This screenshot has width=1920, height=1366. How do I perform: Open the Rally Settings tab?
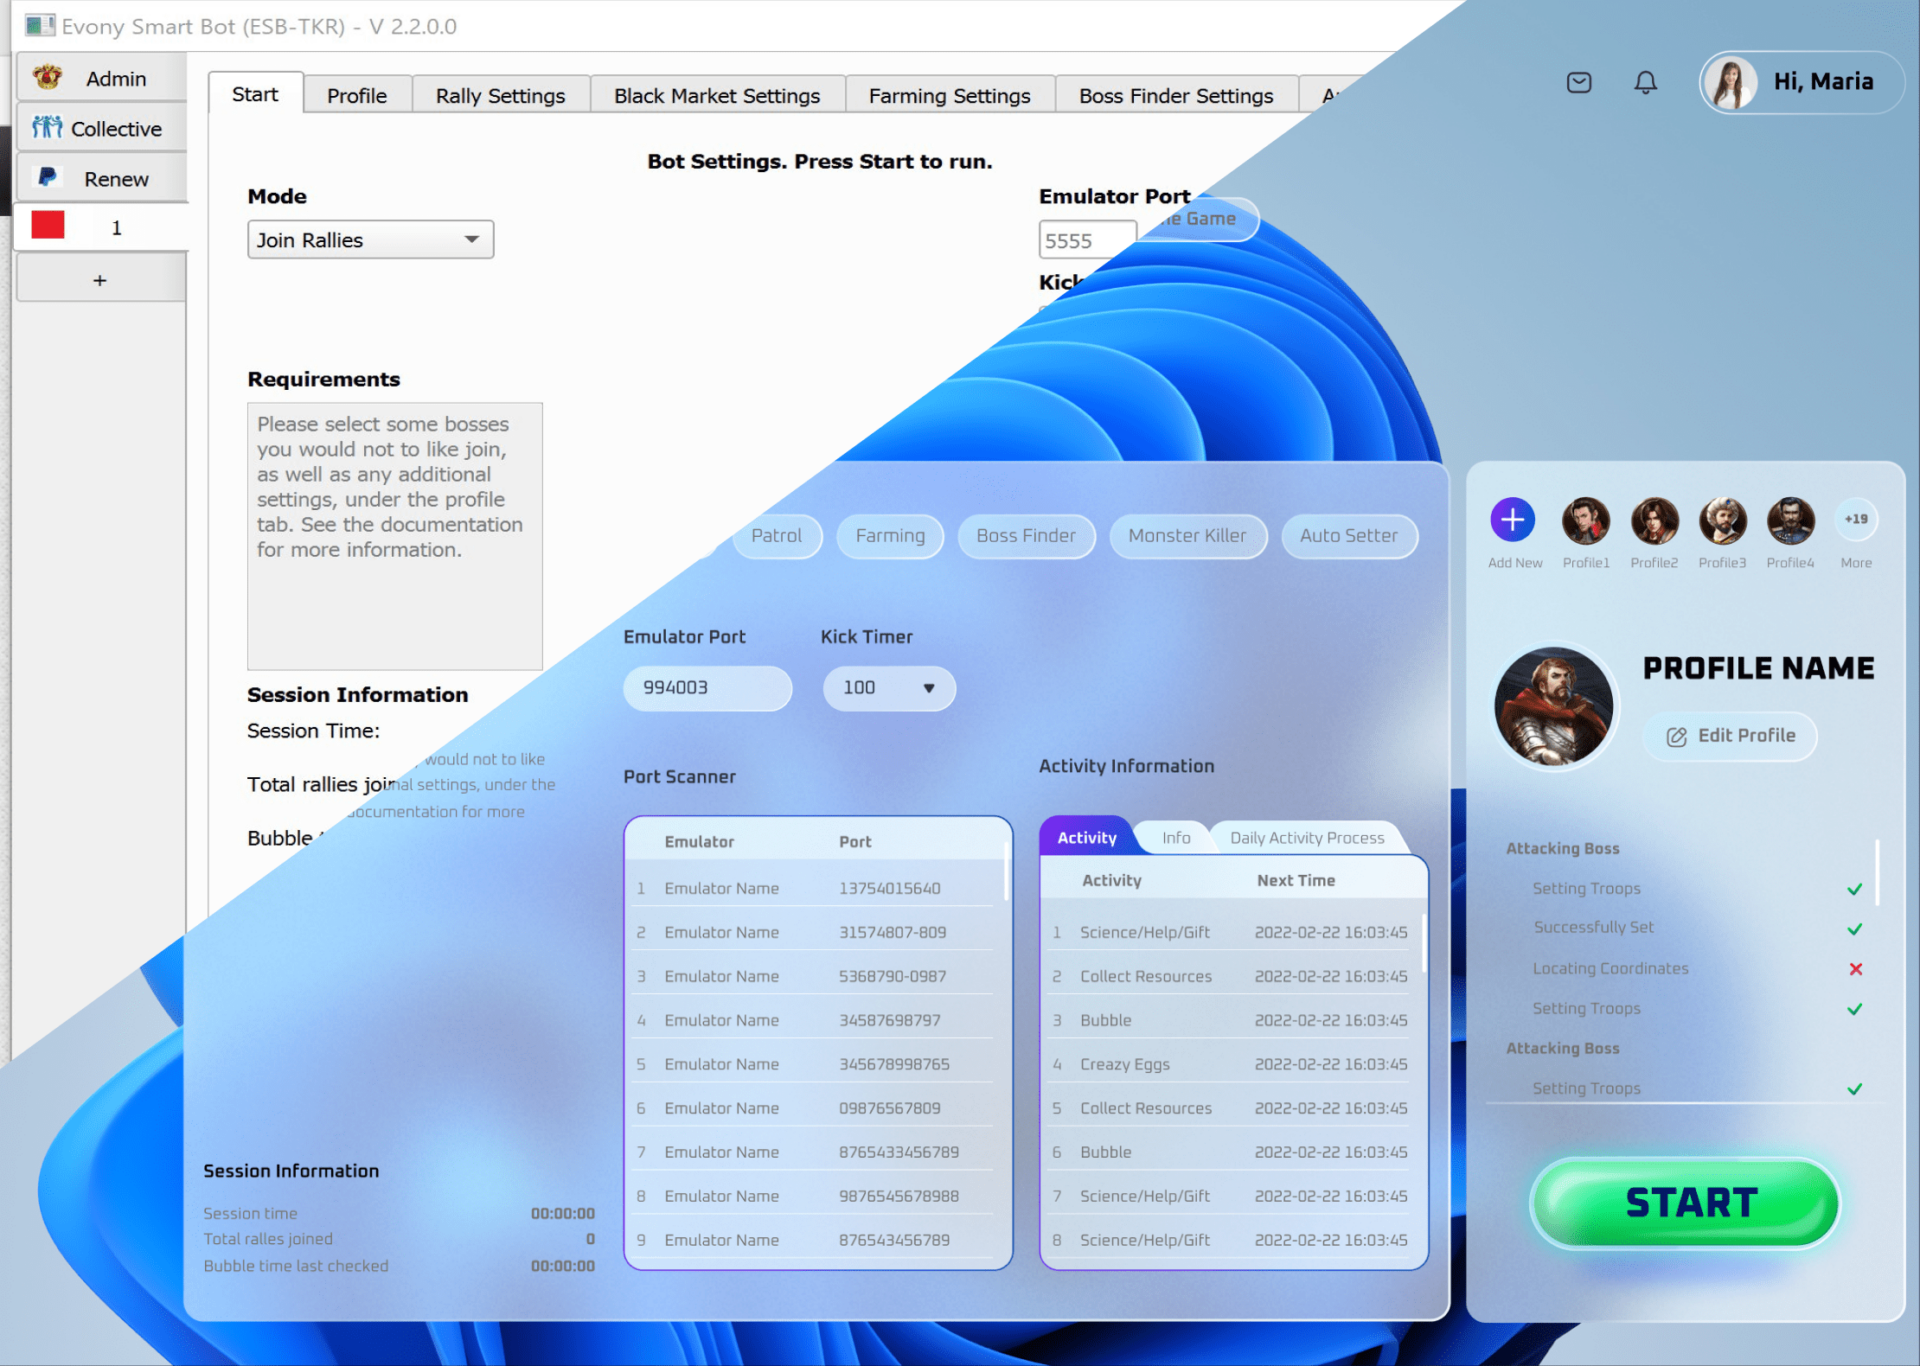pyautogui.click(x=500, y=96)
